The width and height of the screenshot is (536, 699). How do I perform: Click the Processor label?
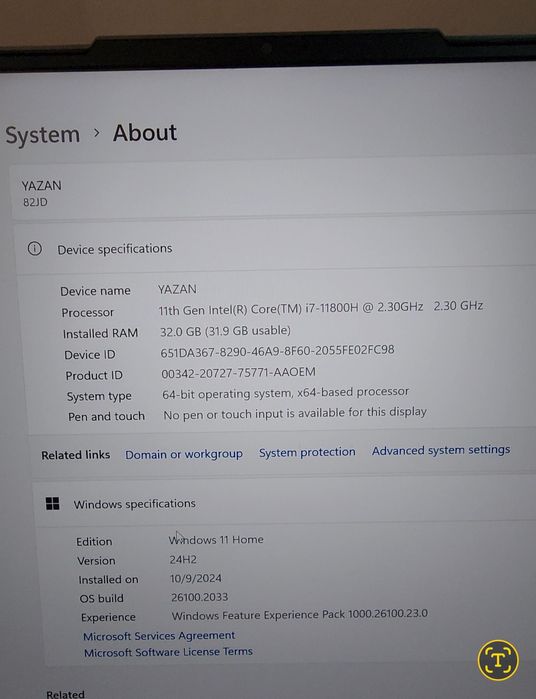pyautogui.click(x=87, y=312)
